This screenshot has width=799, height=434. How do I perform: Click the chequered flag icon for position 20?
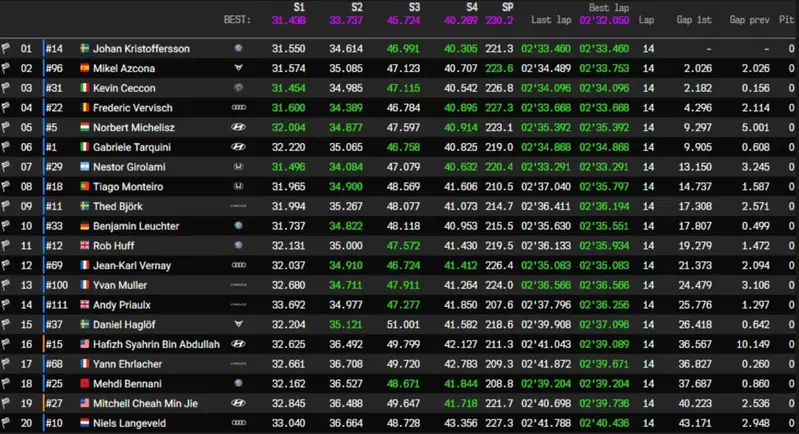(x=6, y=423)
